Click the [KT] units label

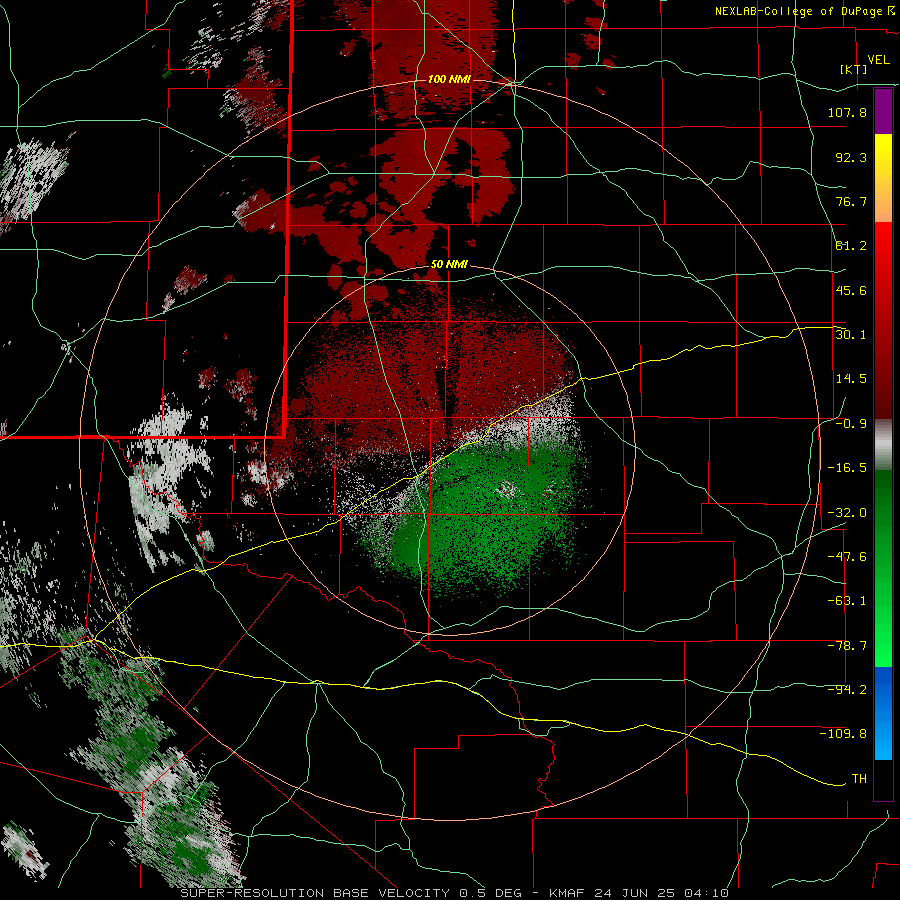pos(854,69)
